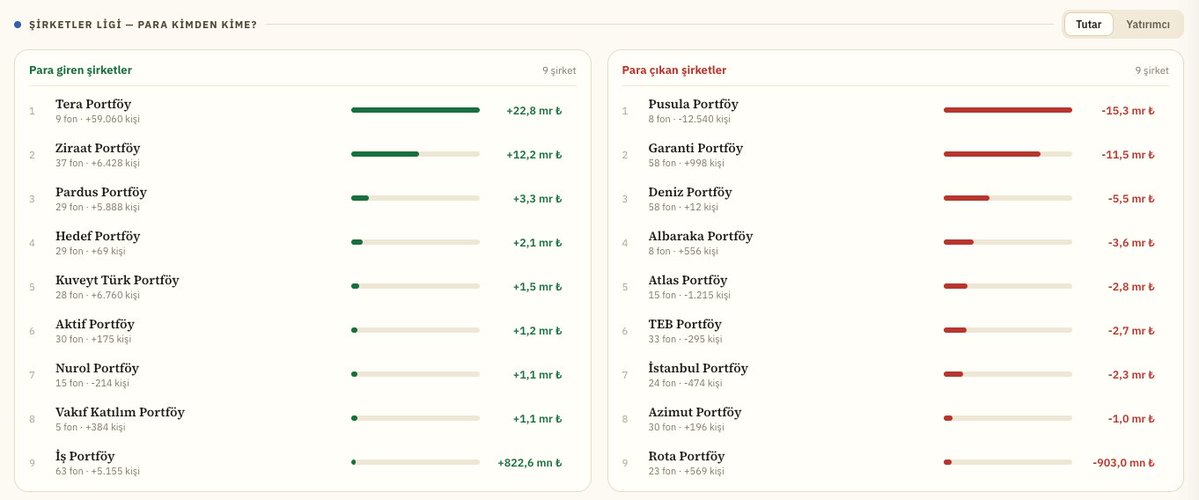Click the Pusula Portföy name

coord(693,104)
